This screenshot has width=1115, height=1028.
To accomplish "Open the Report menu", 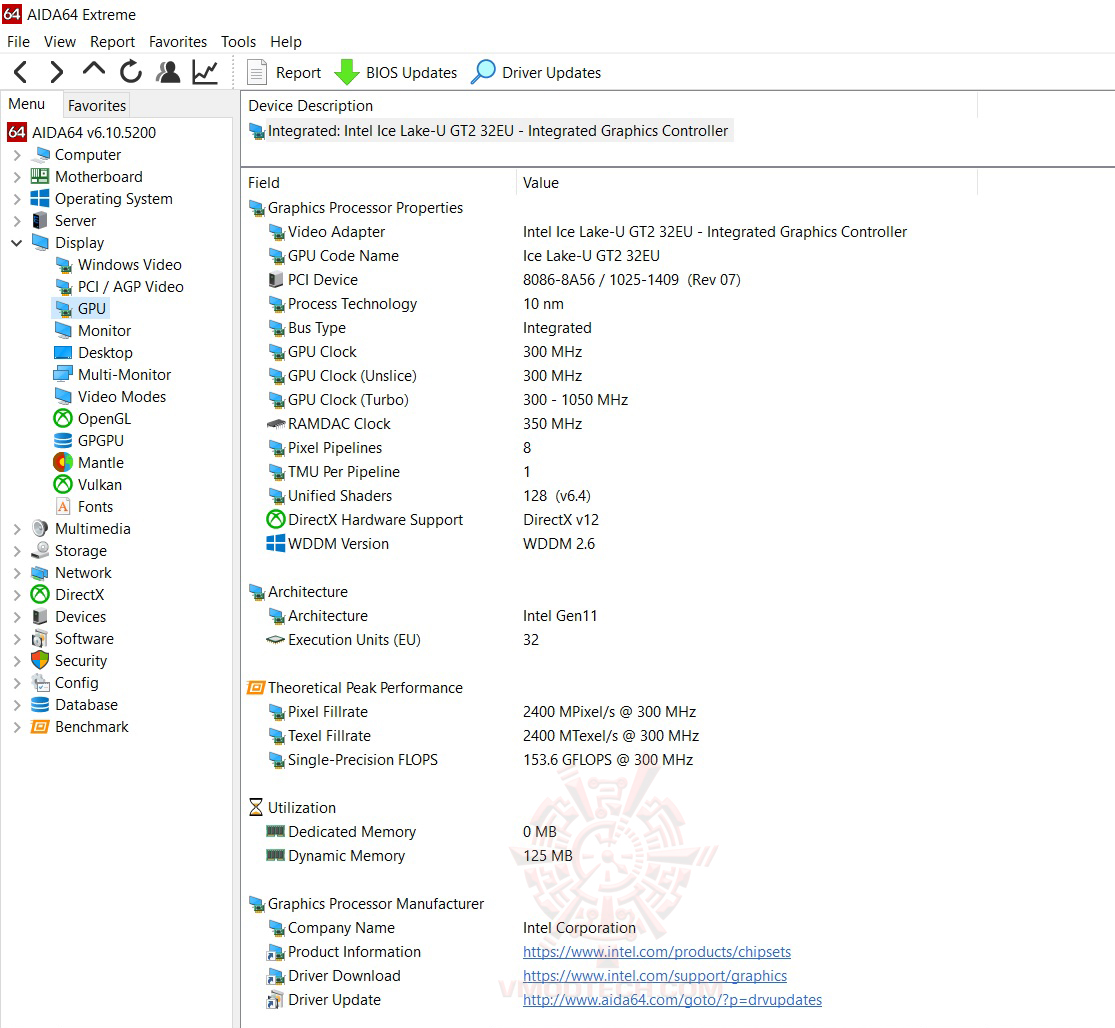I will 112,42.
